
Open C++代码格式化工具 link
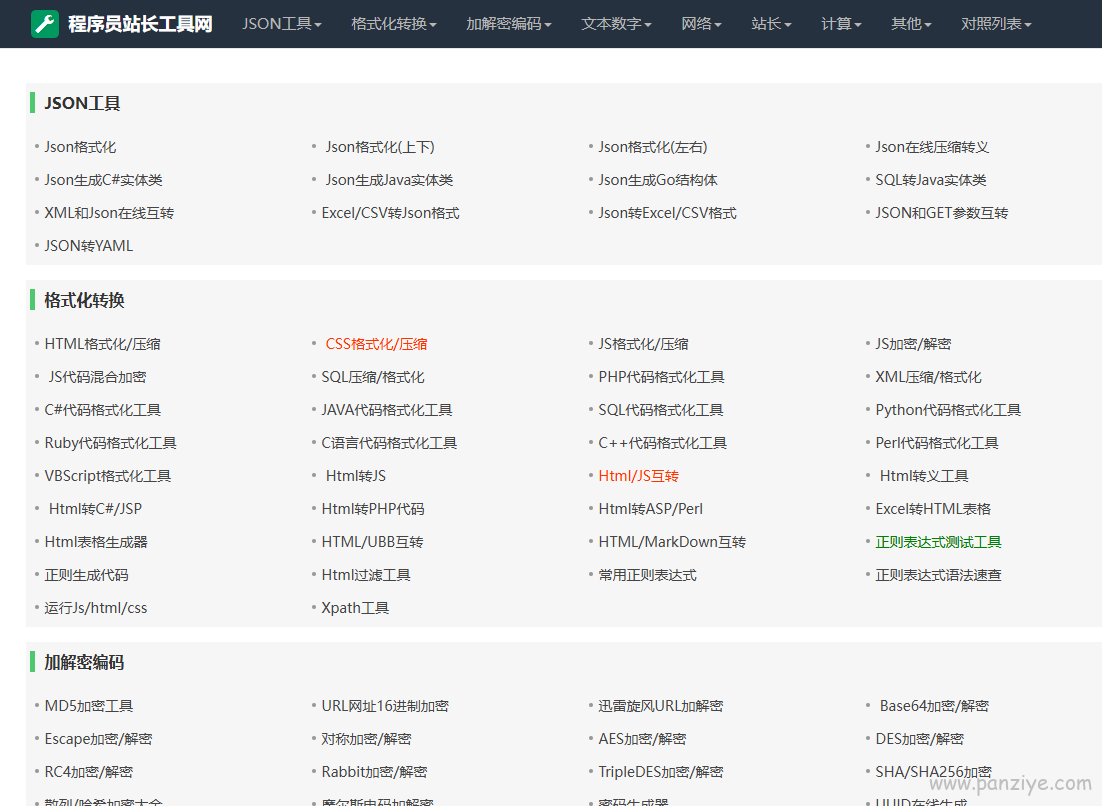click(662, 443)
